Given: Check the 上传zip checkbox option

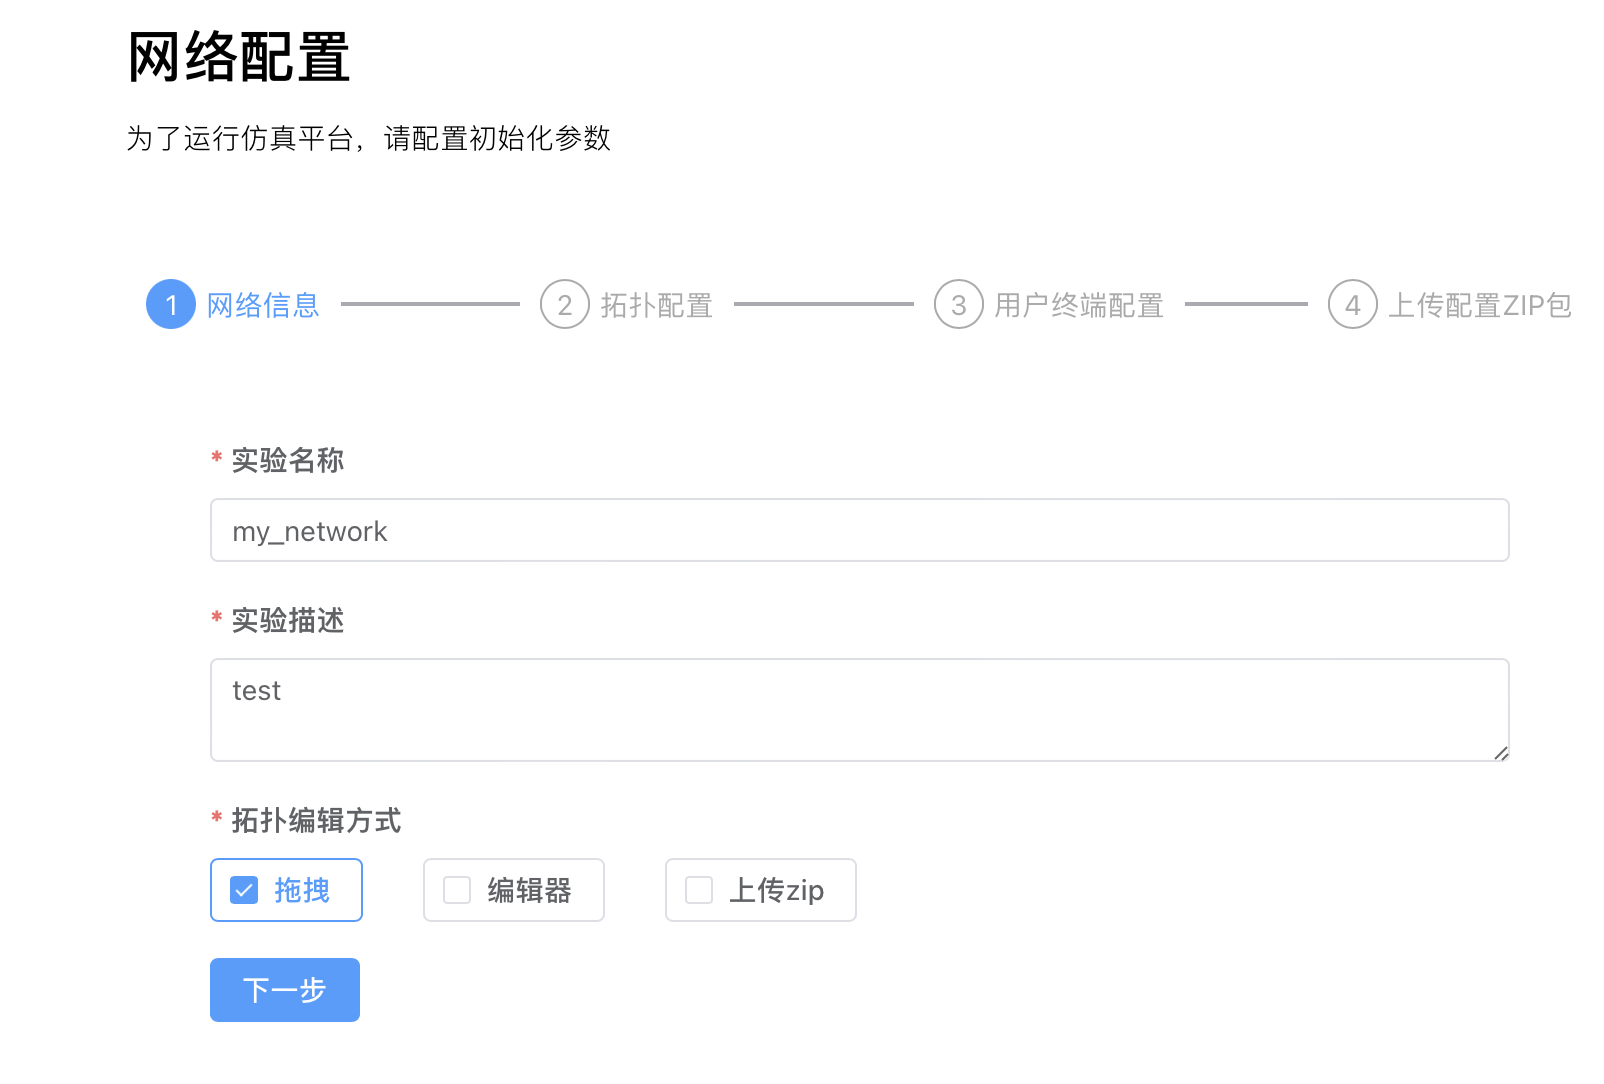Looking at the screenshot, I should click(699, 890).
